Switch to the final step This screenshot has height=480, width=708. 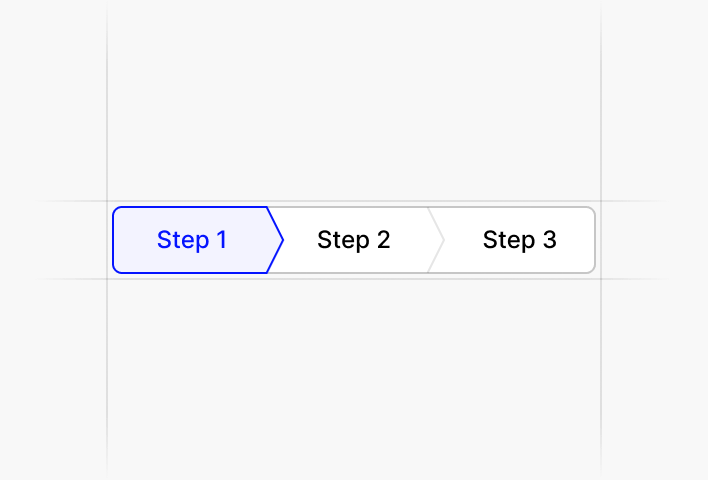pyautogui.click(x=519, y=240)
